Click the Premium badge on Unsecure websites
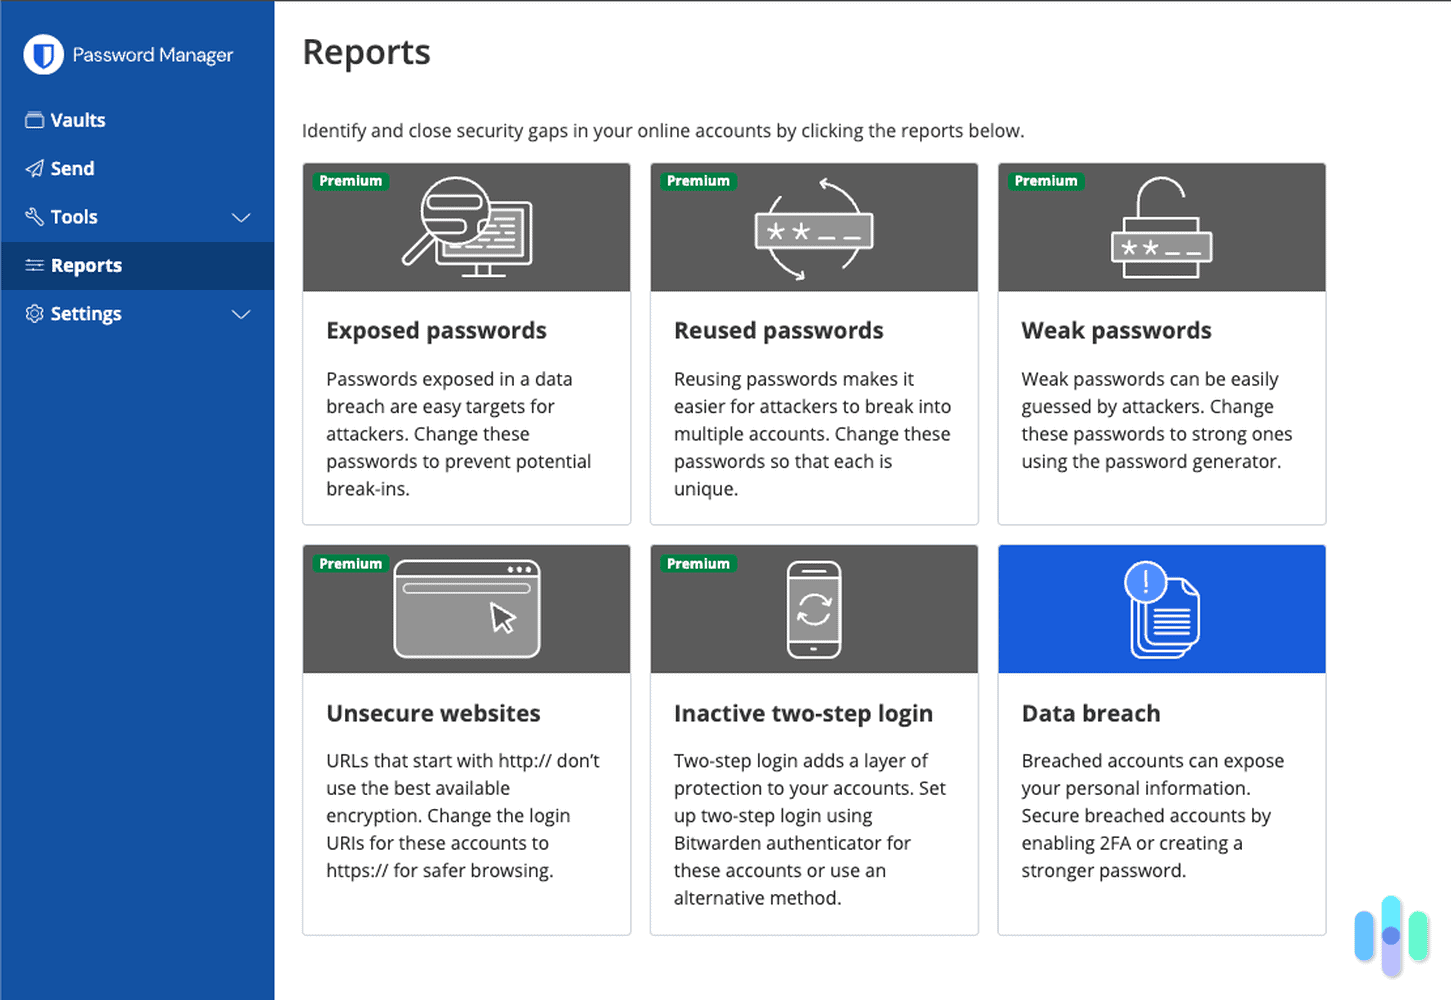Viewport: 1451px width, 1000px height. 351,564
